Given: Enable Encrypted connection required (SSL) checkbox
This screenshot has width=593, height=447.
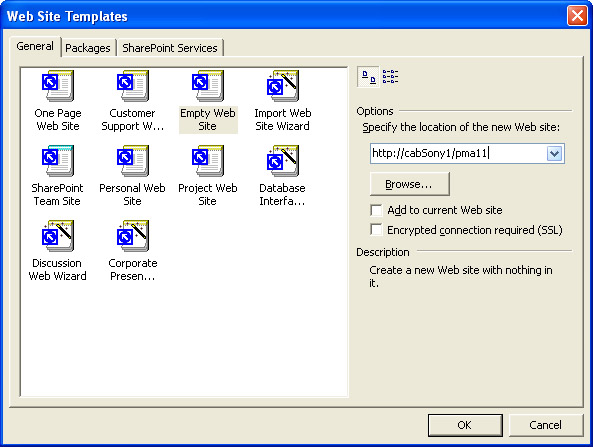Looking at the screenshot, I should 376,230.
